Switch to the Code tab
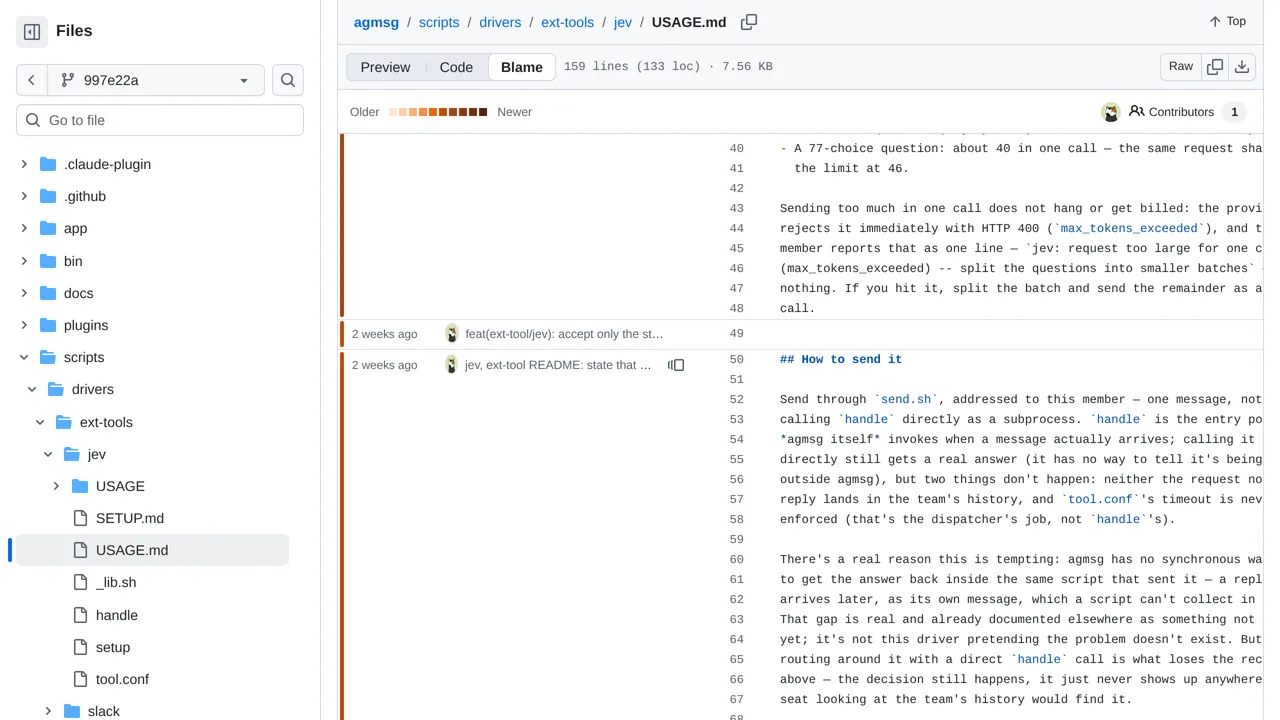Image resolution: width=1280 pixels, height=720 pixels. pos(456,67)
